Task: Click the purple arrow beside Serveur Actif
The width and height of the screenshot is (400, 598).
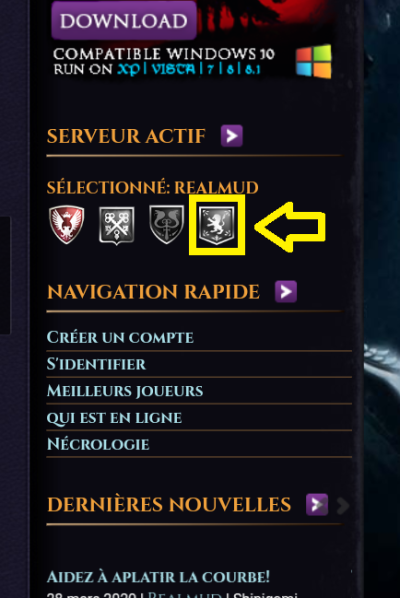Action: pyautogui.click(x=232, y=136)
